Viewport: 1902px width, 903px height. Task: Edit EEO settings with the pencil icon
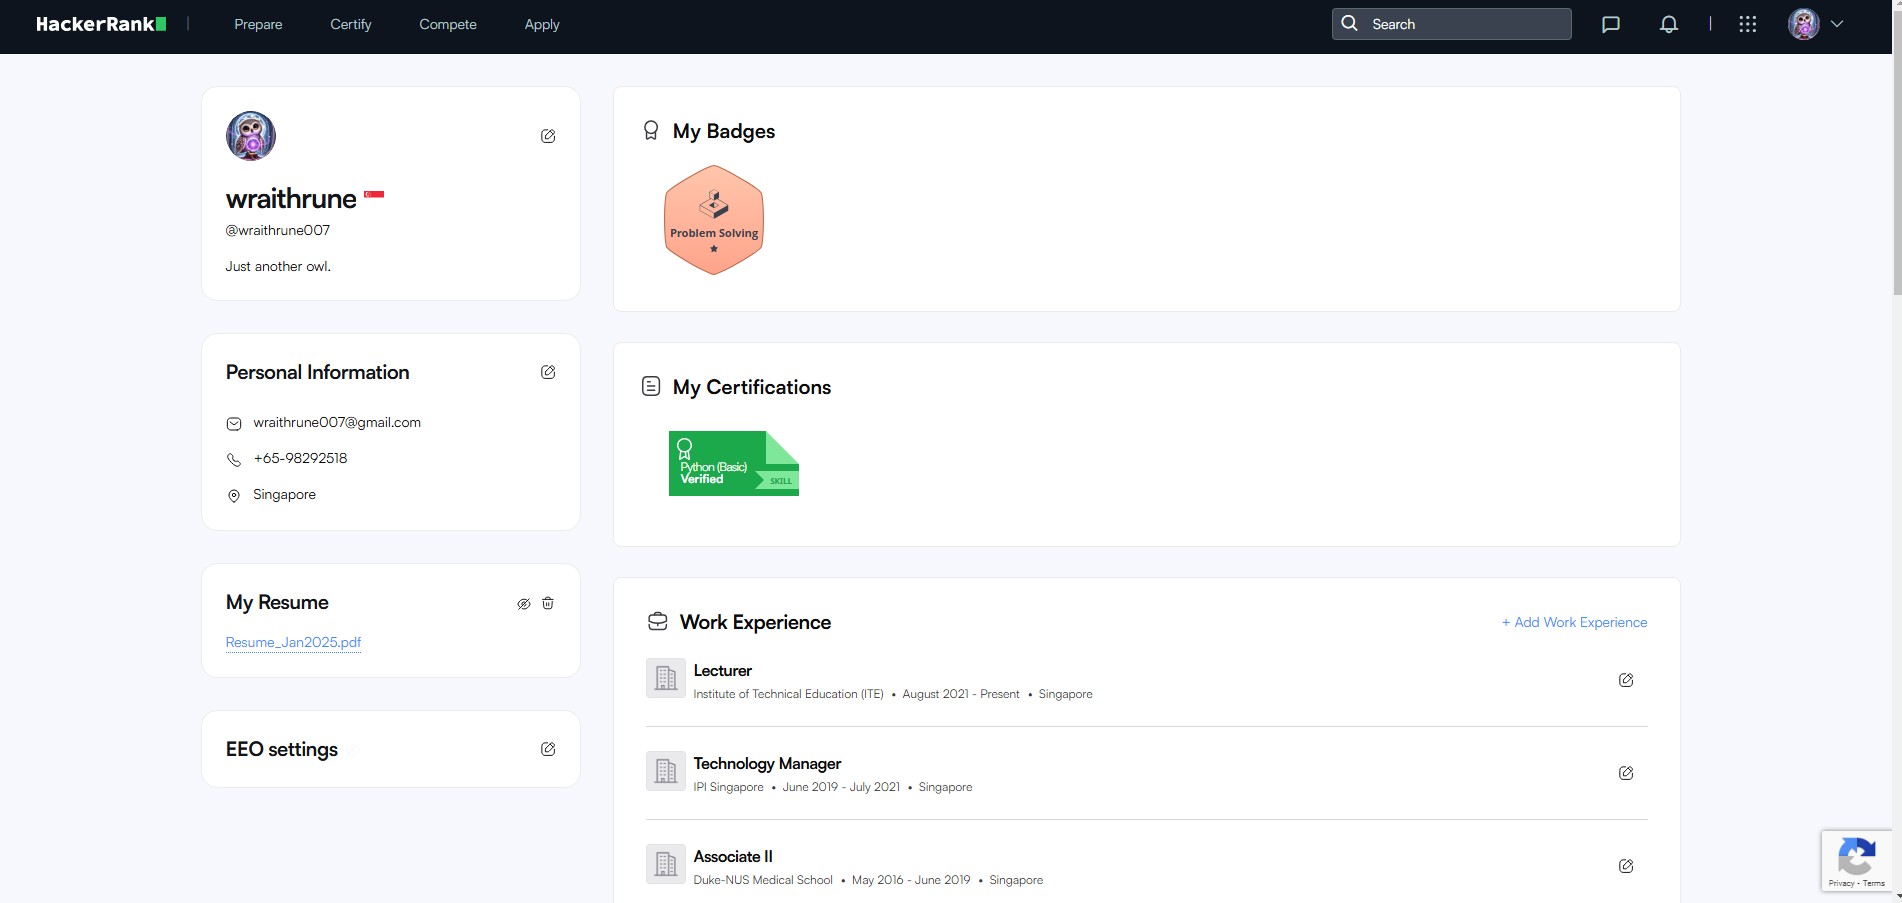tap(548, 748)
